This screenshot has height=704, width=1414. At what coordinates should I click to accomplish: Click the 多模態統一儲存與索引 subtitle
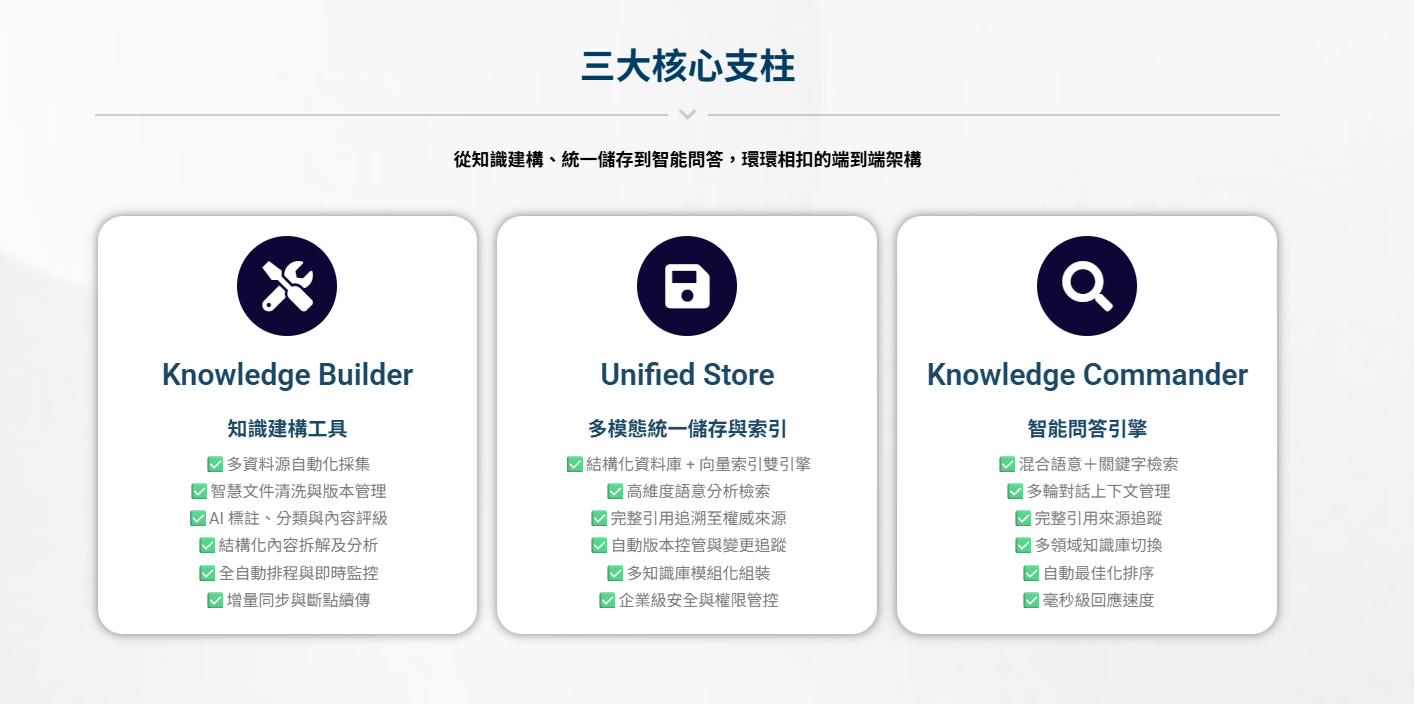coord(687,429)
